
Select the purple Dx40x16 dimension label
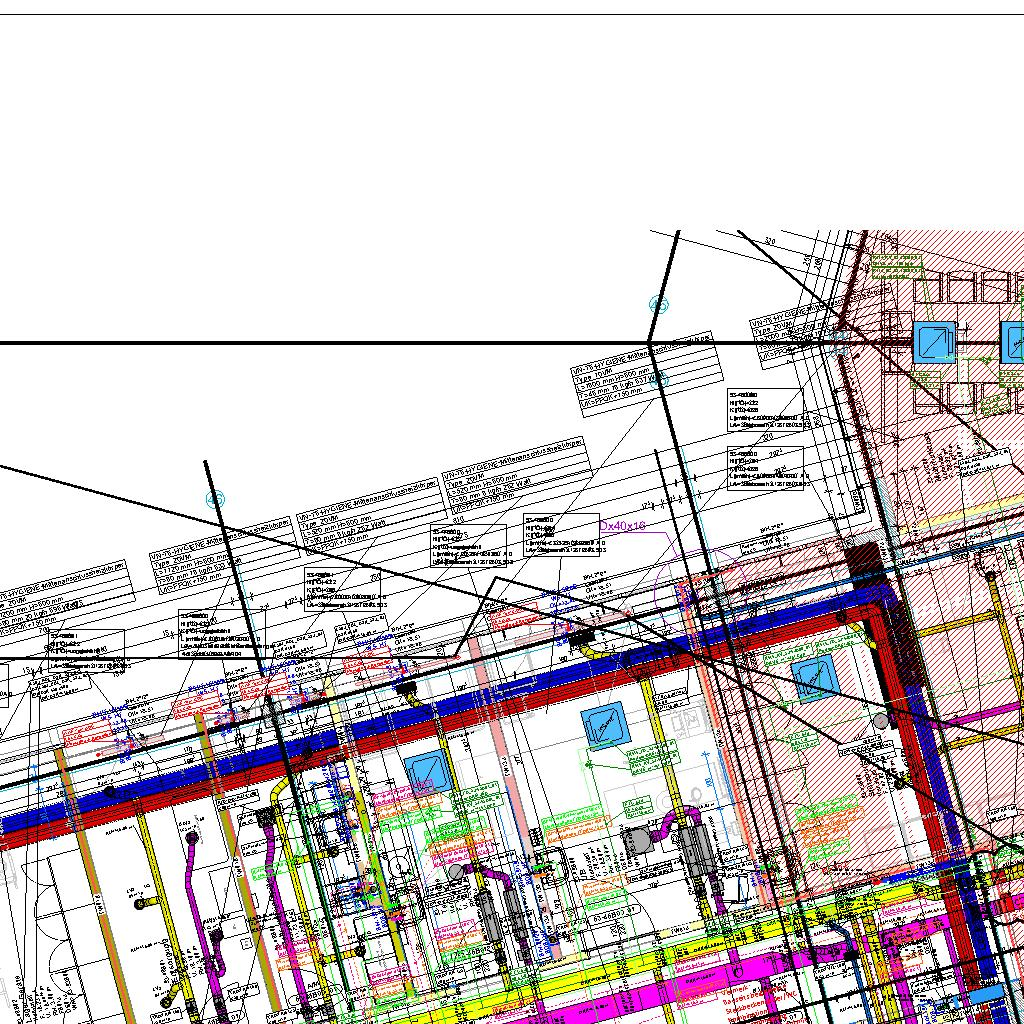622,525
